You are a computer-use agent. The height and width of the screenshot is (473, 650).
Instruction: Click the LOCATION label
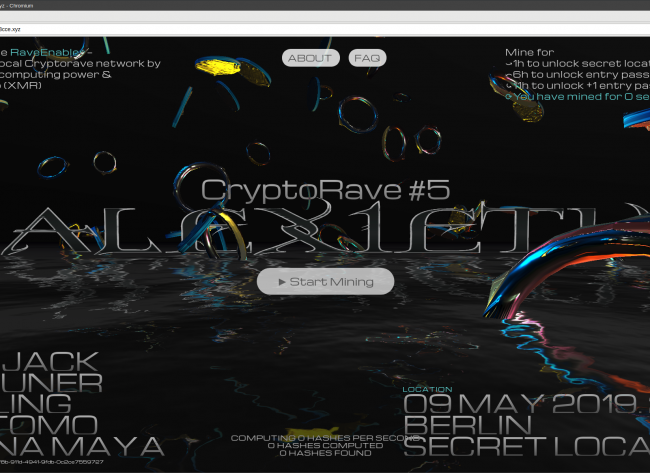click(427, 389)
